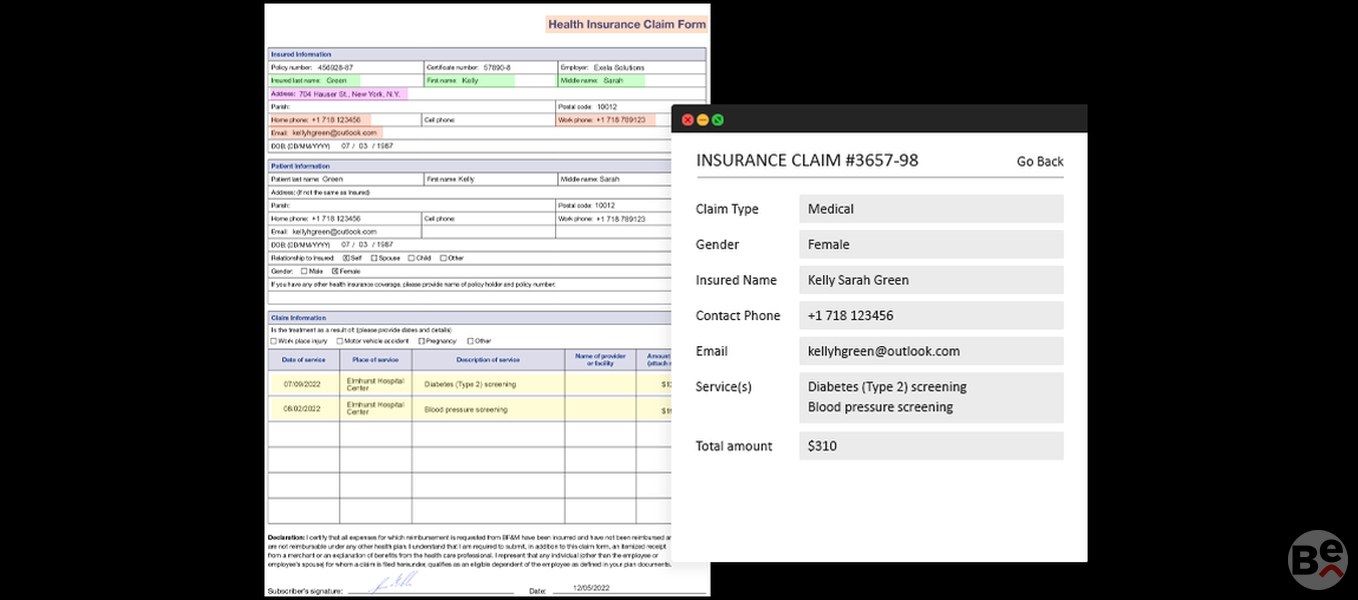1358x600 pixels.
Task: Focus the Insured Name field
Action: pyautogui.click(x=931, y=280)
